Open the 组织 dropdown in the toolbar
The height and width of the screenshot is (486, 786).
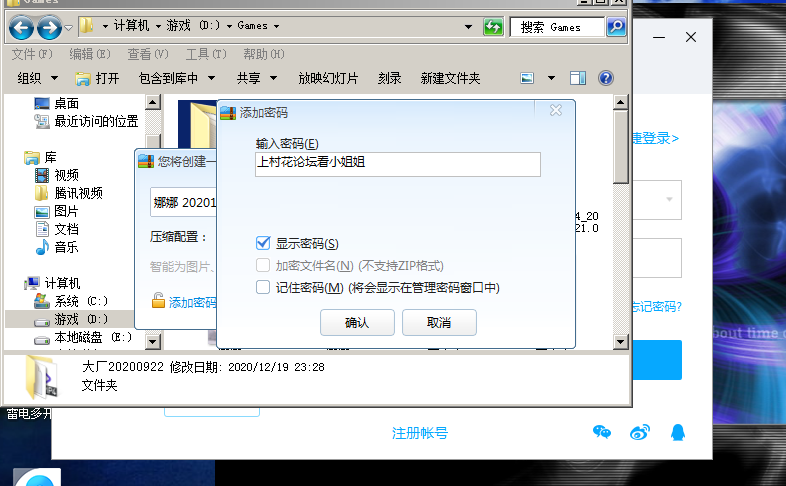coord(36,78)
